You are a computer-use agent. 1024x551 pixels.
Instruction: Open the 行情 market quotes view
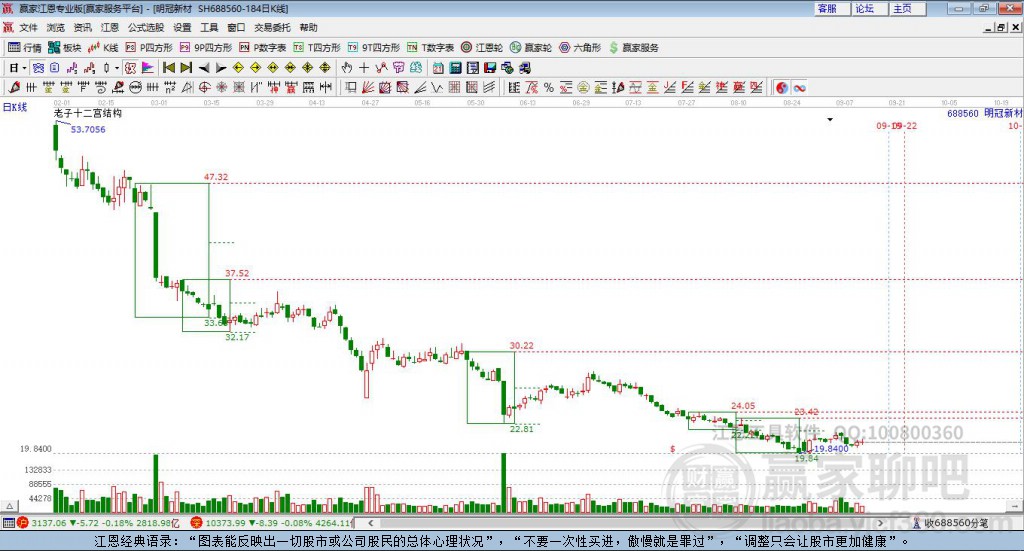coord(25,48)
